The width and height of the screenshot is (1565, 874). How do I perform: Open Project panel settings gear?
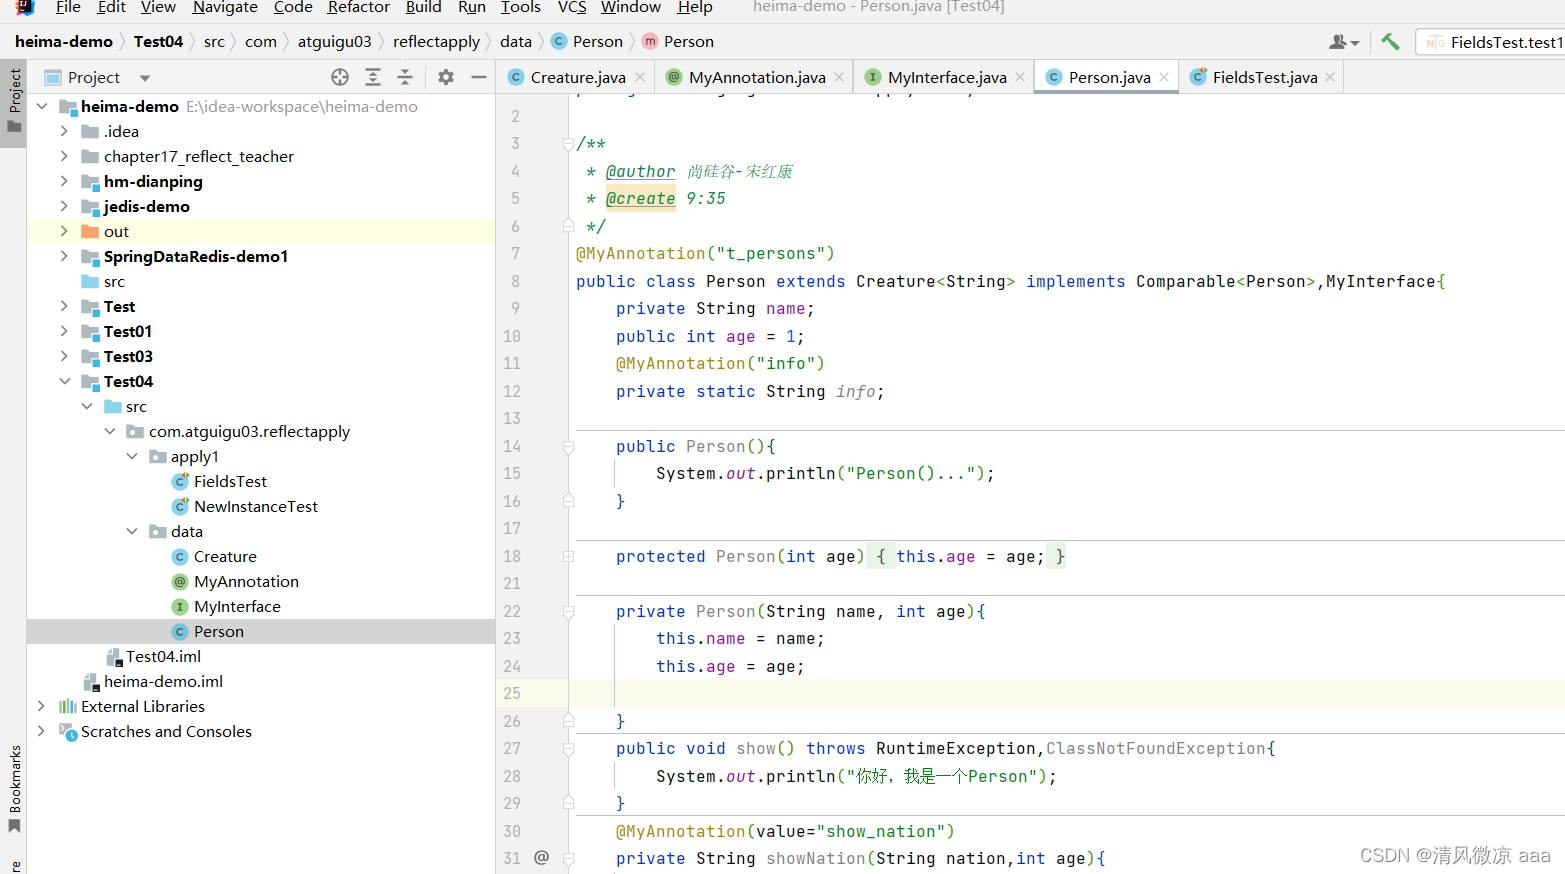[446, 77]
